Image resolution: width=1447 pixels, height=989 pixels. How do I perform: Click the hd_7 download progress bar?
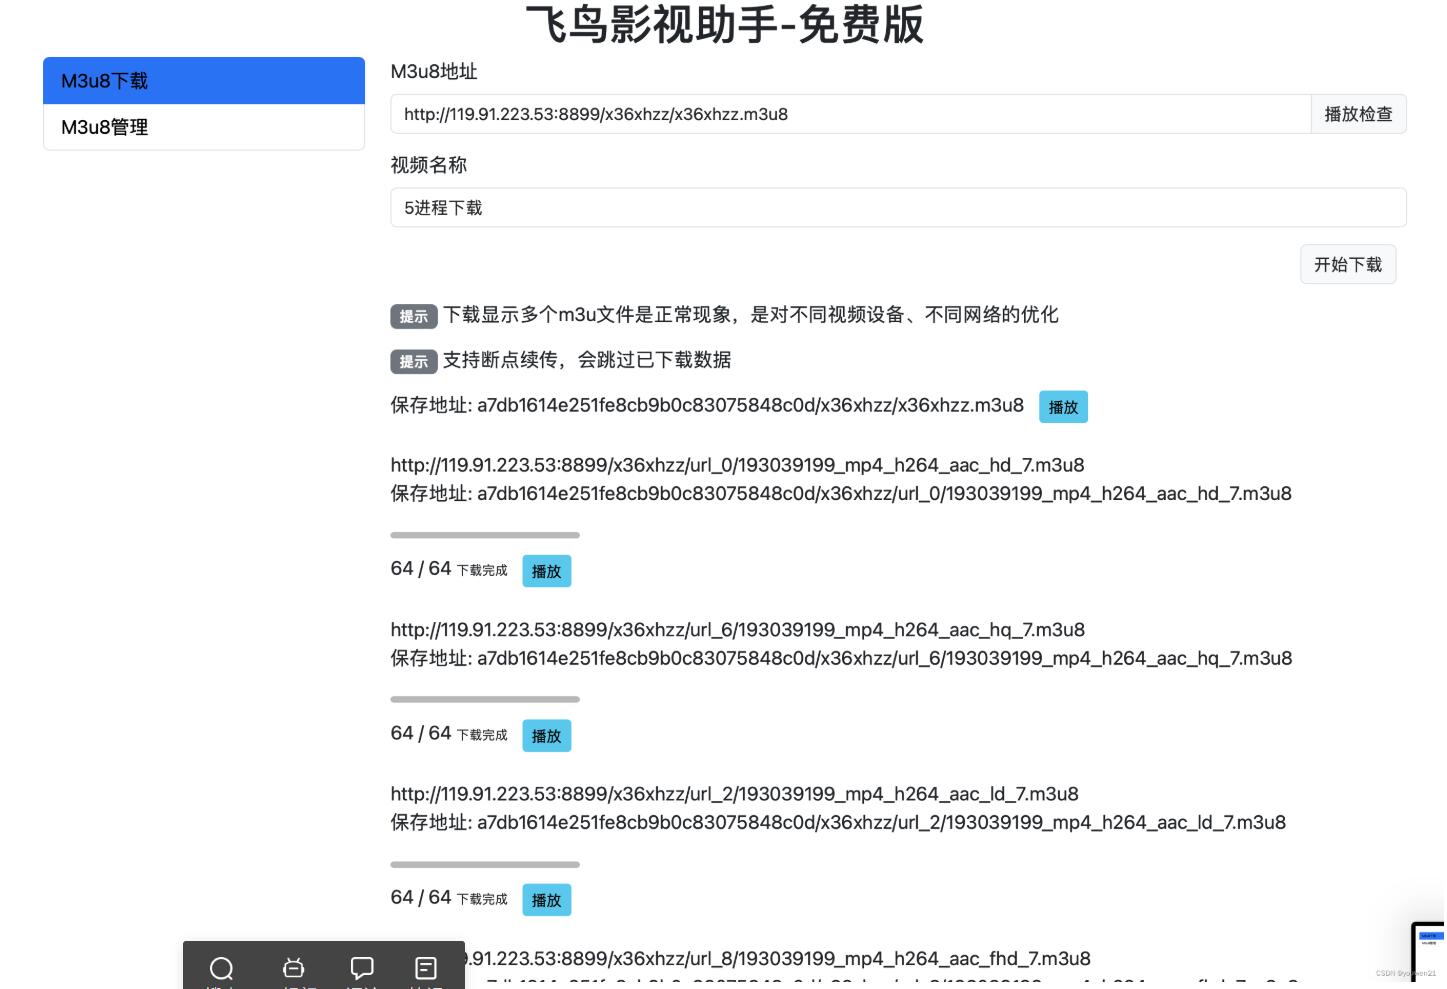[485, 535]
